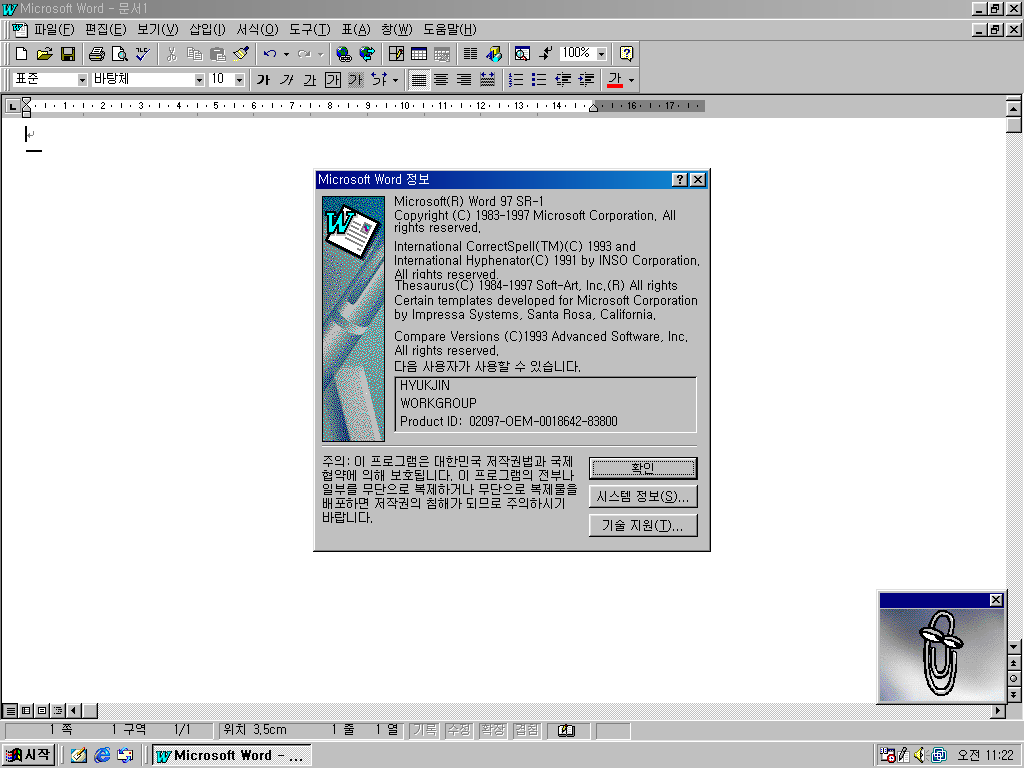Expand the font color palette arrow

point(631,80)
